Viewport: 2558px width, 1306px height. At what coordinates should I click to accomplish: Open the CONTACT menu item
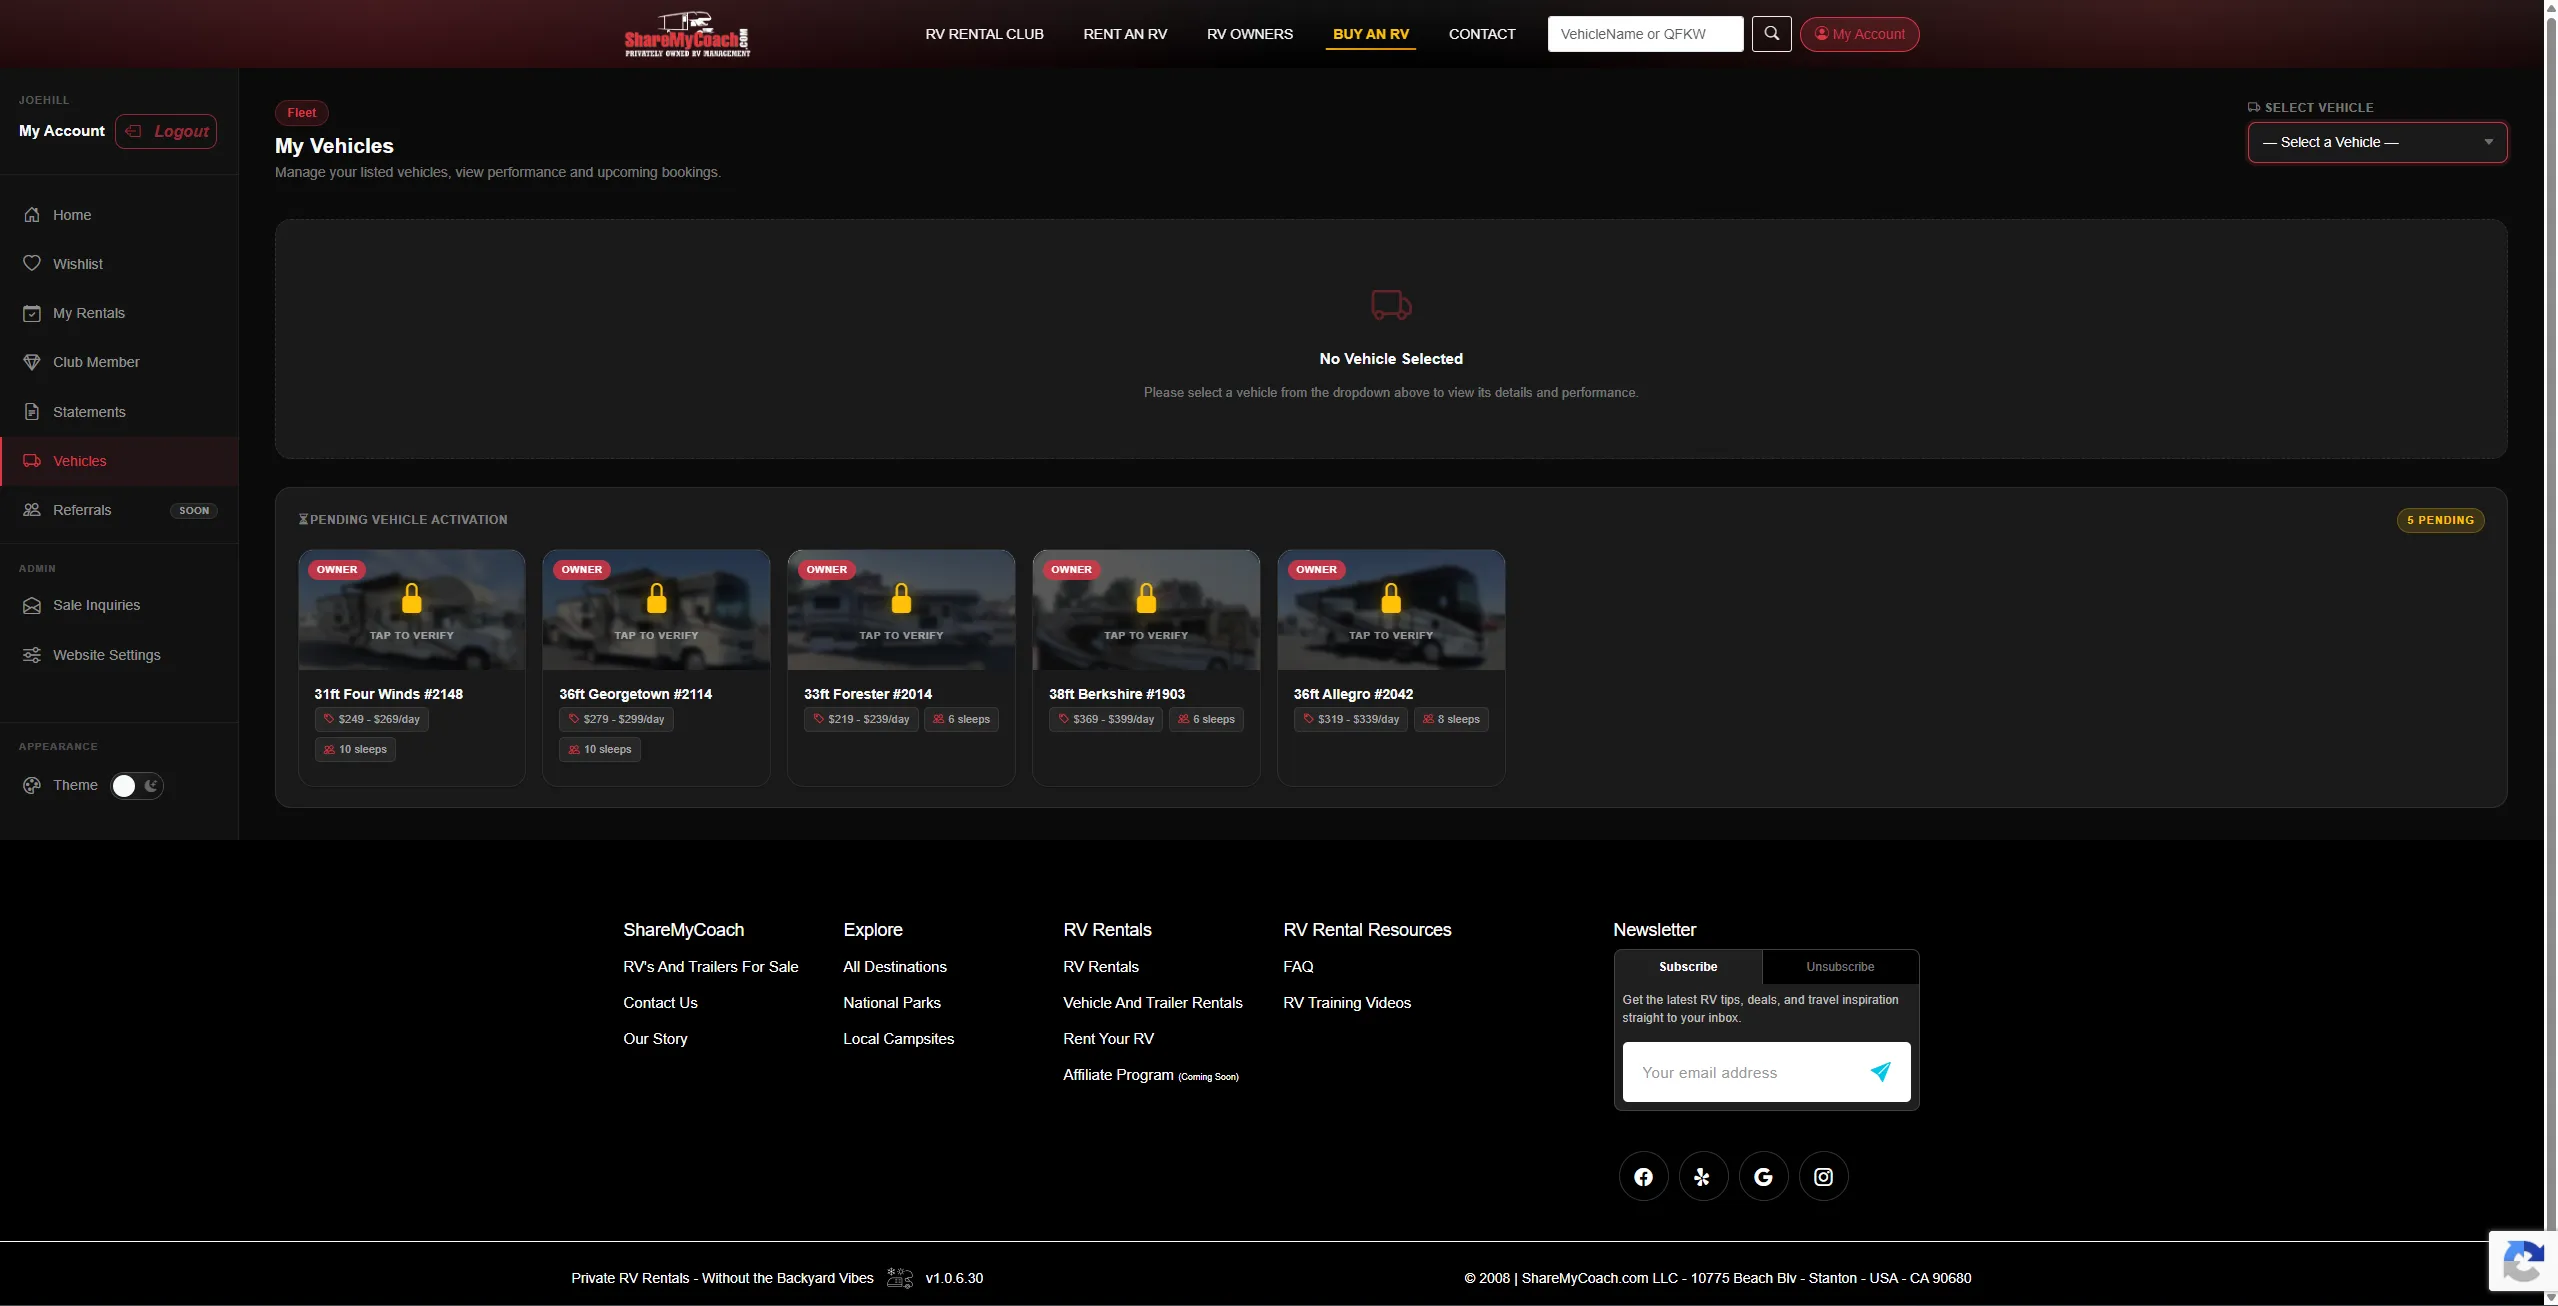point(1482,34)
